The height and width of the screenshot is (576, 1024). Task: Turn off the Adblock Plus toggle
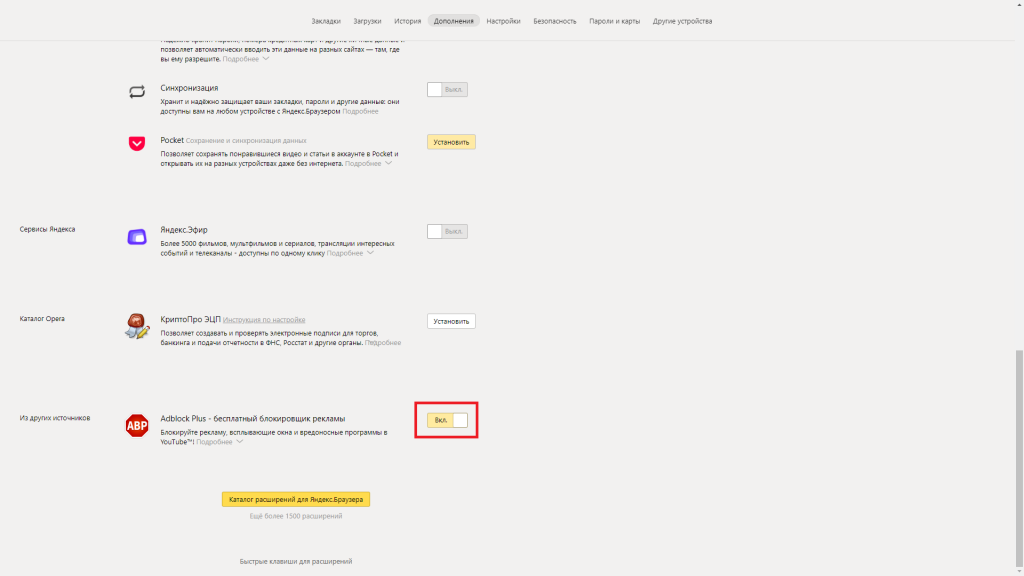click(x=447, y=420)
